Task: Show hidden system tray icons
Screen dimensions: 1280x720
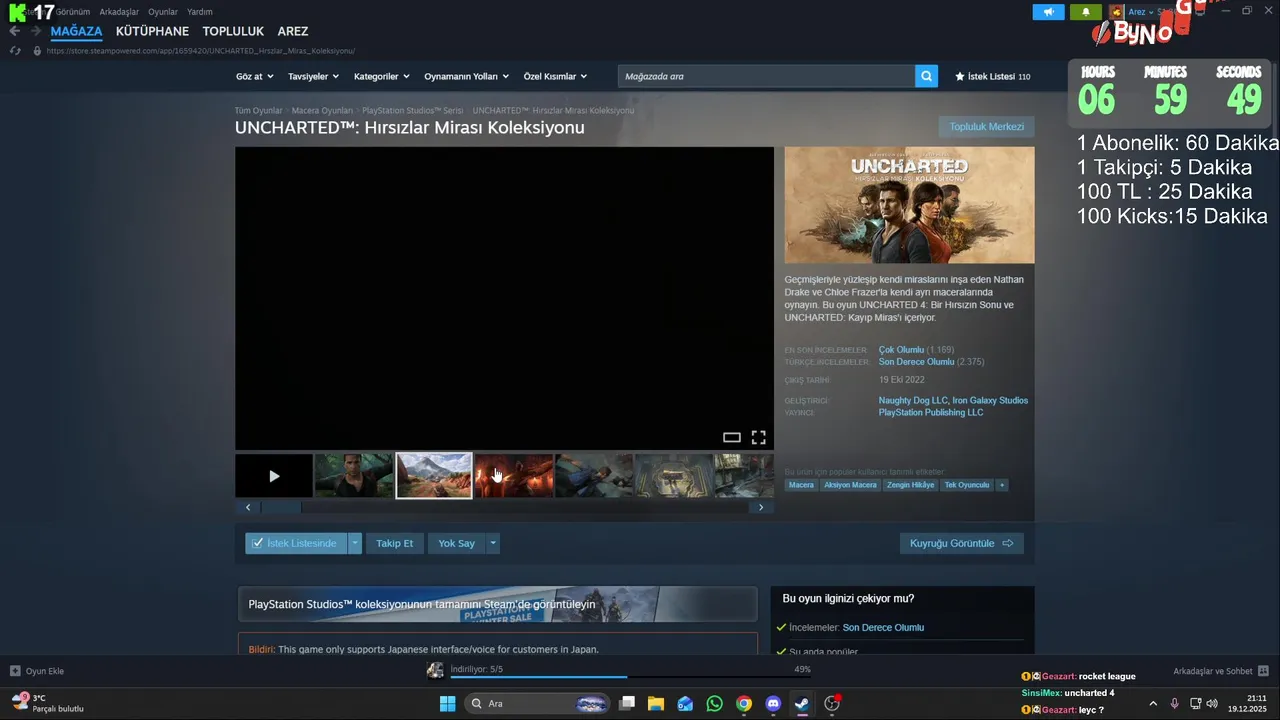Action: (x=1153, y=704)
